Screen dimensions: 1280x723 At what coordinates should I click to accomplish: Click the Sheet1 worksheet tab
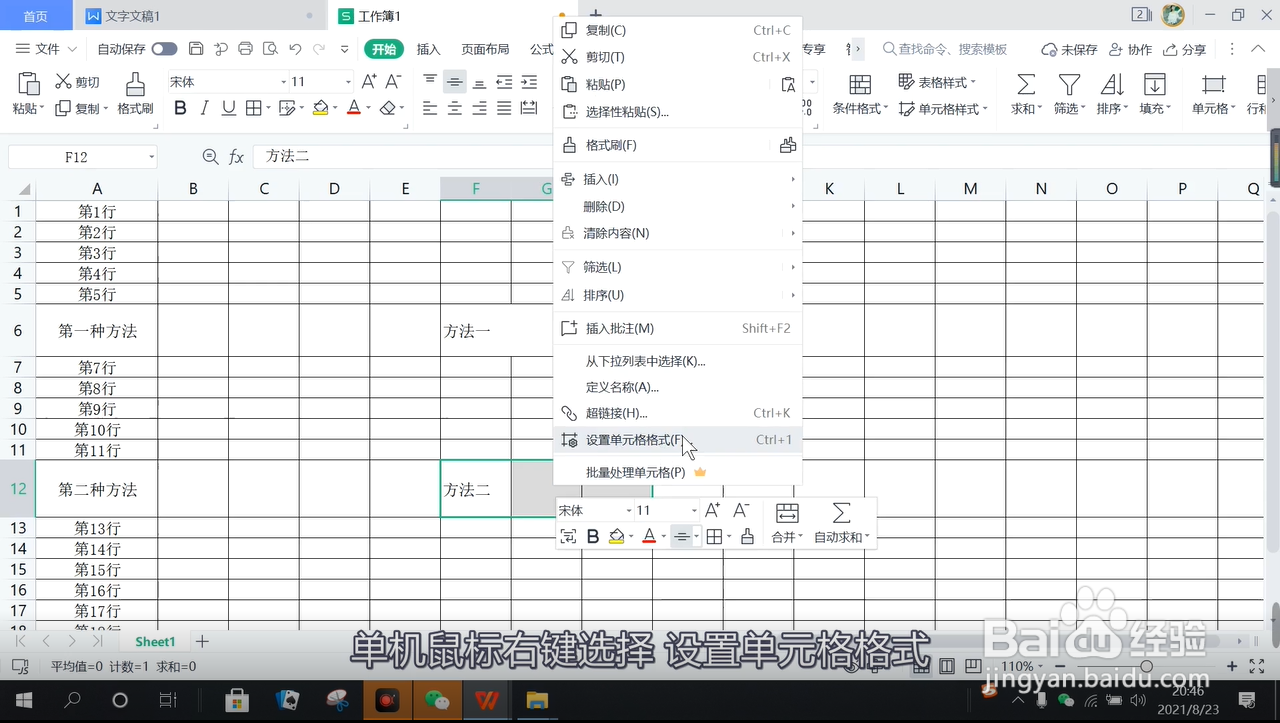click(x=154, y=641)
